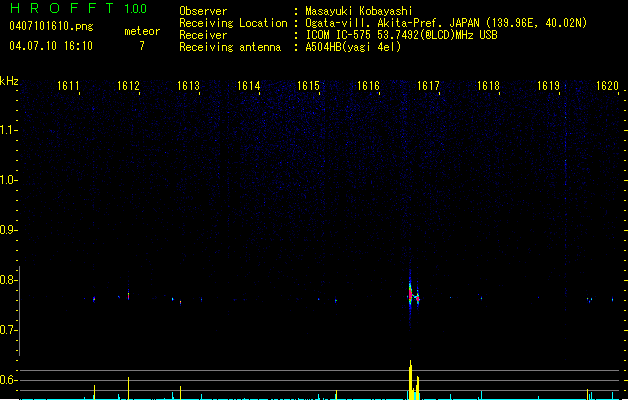Image resolution: width=629 pixels, height=400 pixels.
Task: Click the tallest yellow intensity peak near 1617
Action: pyautogui.click(x=410, y=380)
